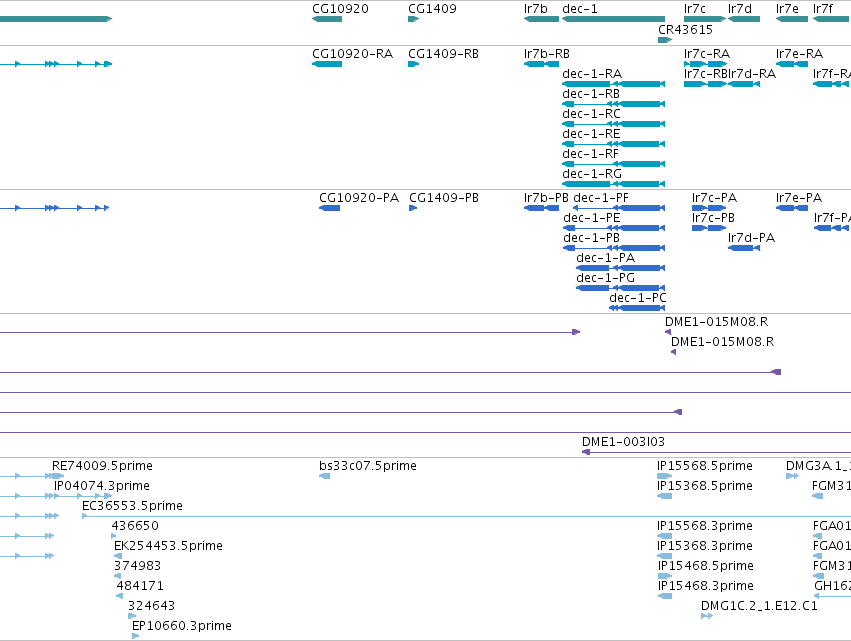
Task: Select the CG1409 gene label
Action: point(433,9)
